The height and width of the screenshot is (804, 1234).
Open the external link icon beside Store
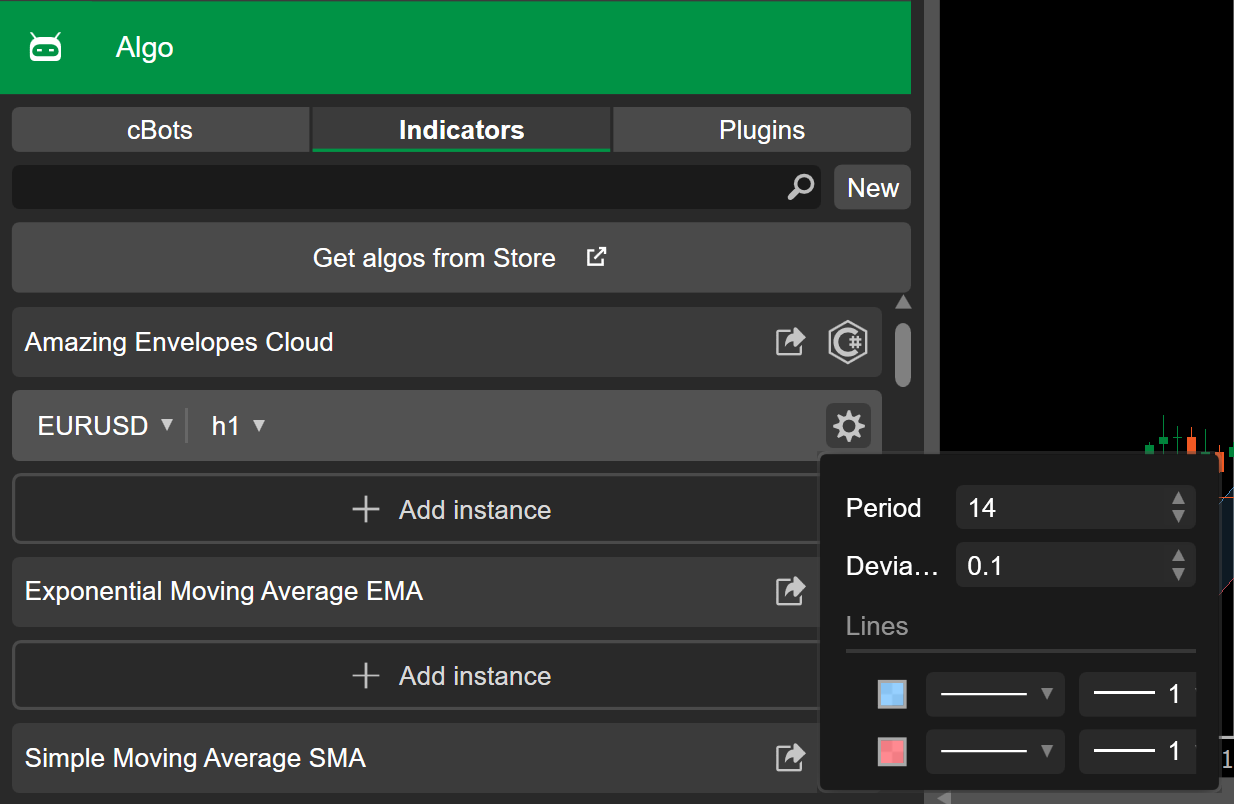(596, 257)
